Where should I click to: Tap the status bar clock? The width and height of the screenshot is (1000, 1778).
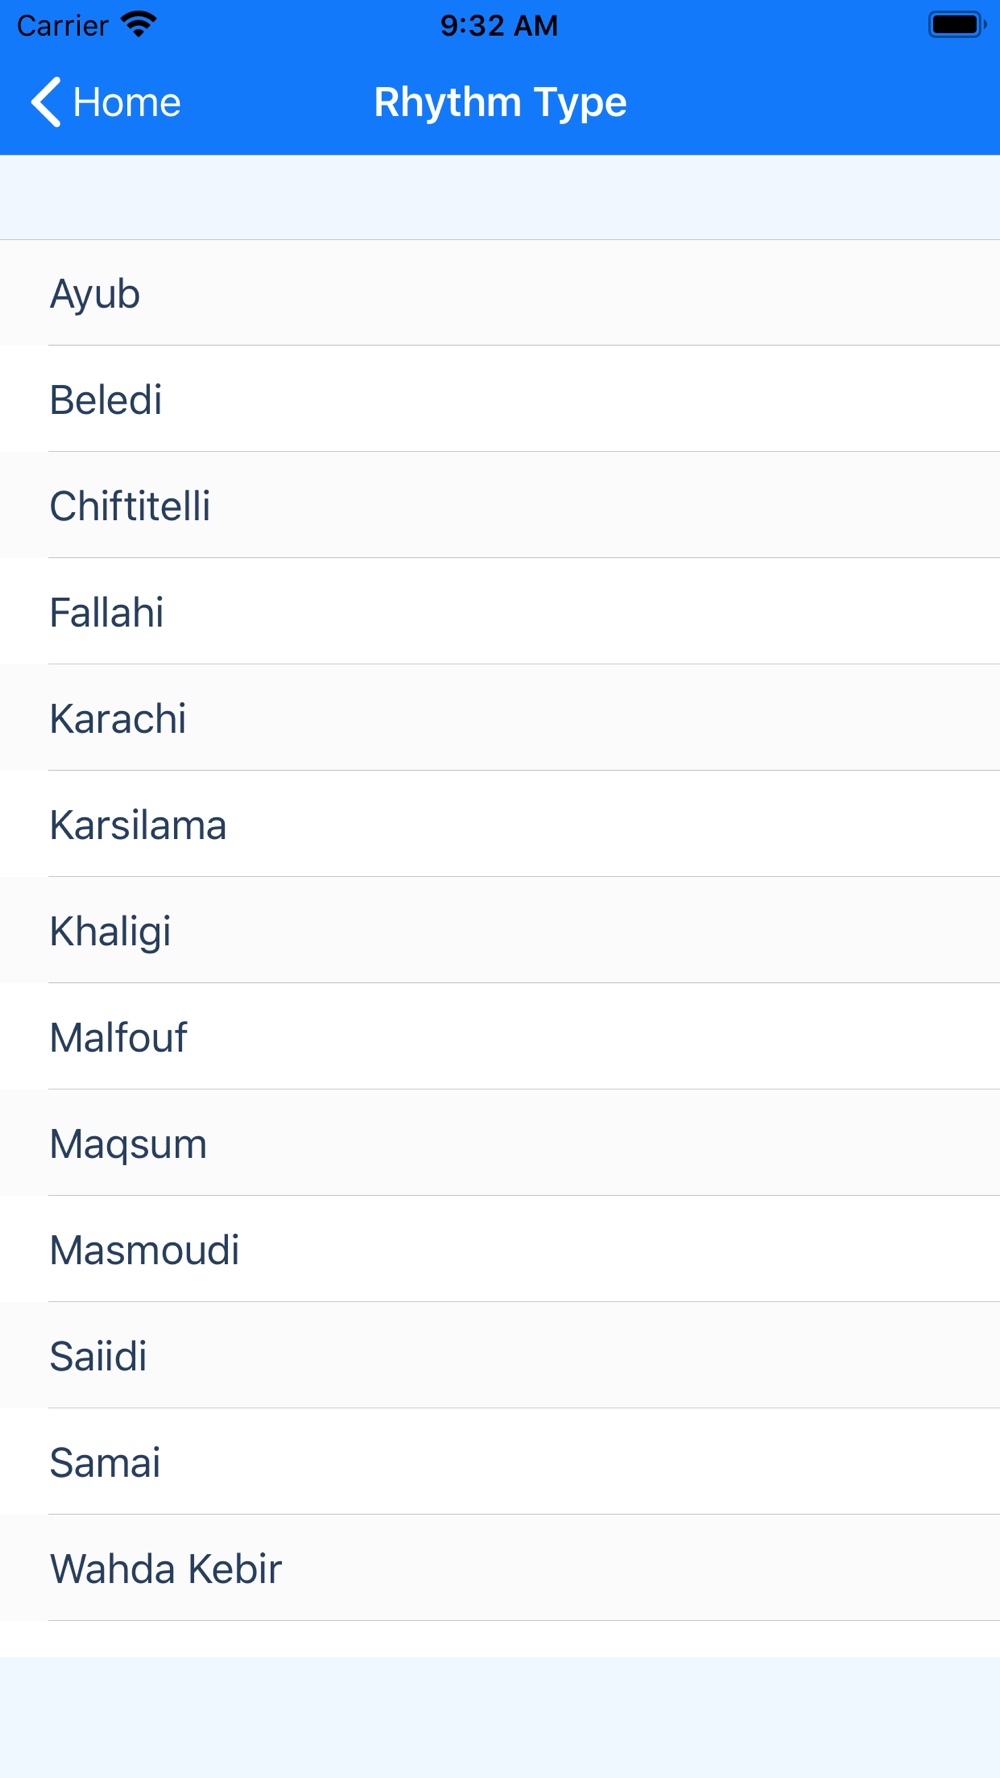[499, 25]
